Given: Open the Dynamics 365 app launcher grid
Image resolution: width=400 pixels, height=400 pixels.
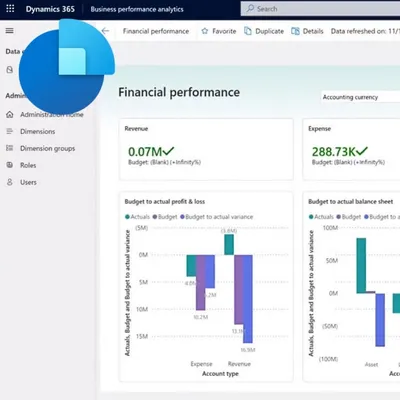Looking at the screenshot, I should (10, 9).
